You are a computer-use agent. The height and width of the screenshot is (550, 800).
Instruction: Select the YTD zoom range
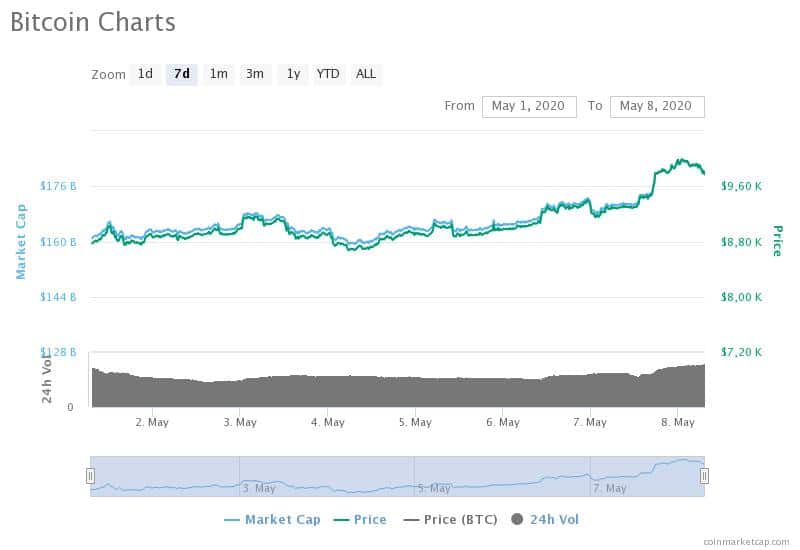(x=328, y=74)
